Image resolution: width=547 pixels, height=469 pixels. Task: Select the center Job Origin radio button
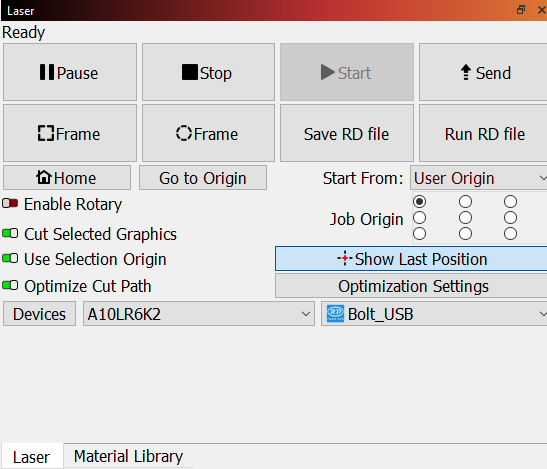click(x=465, y=218)
